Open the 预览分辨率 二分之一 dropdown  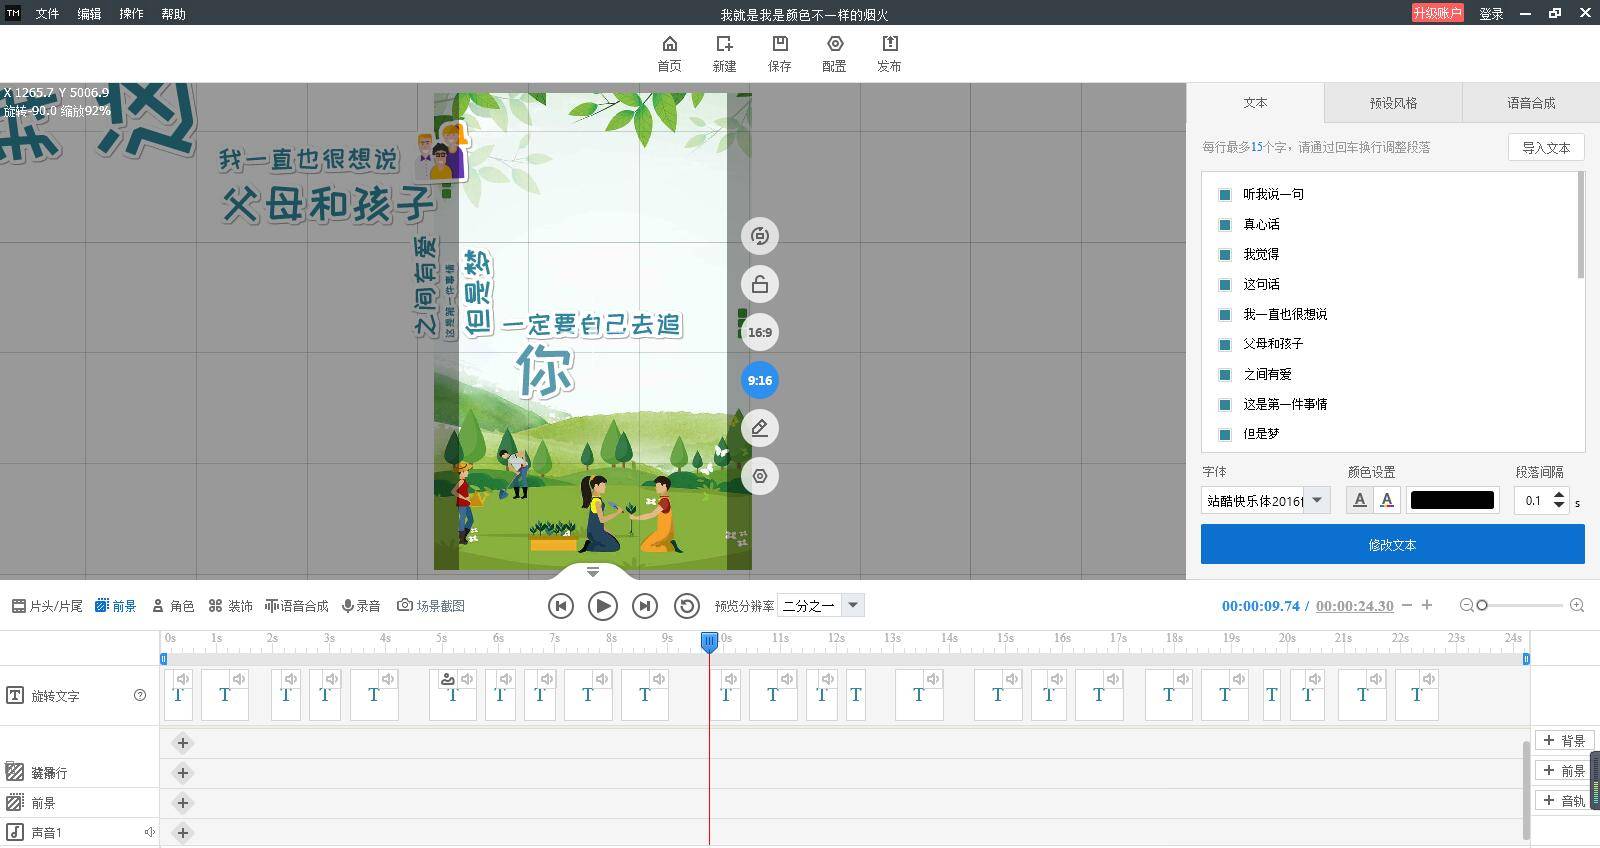(x=852, y=605)
